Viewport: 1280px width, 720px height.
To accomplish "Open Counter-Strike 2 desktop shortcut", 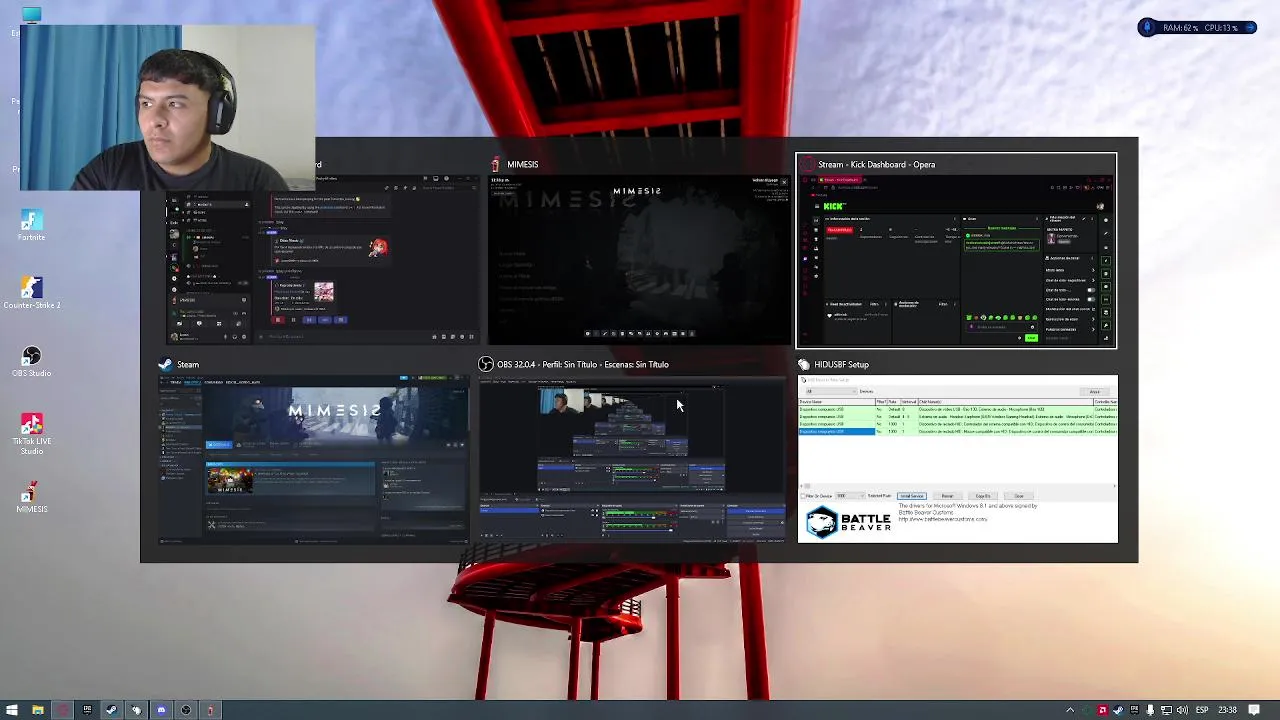I will pos(31,293).
